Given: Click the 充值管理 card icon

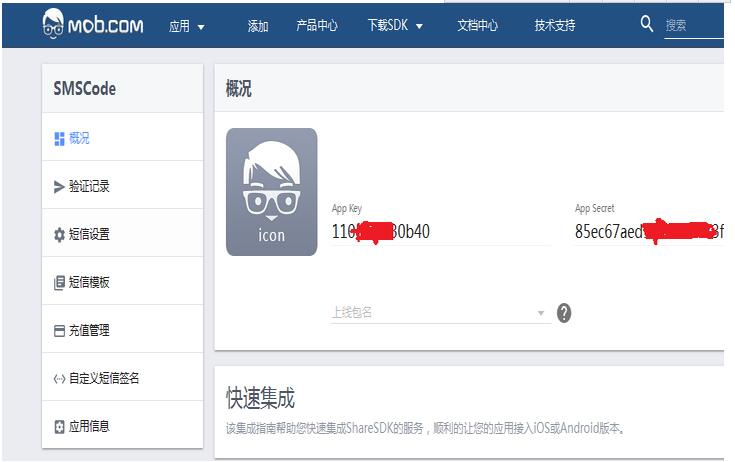Looking at the screenshot, I should [x=59, y=331].
